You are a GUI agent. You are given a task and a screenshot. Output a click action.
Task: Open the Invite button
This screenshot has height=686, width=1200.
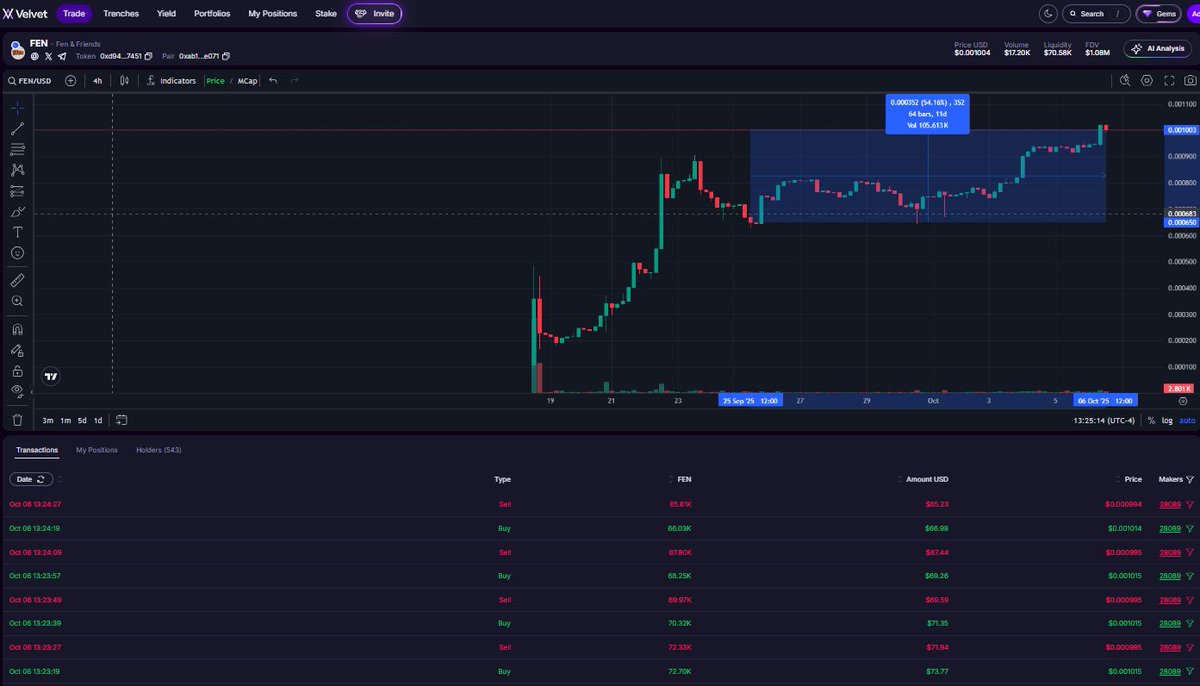tap(375, 14)
